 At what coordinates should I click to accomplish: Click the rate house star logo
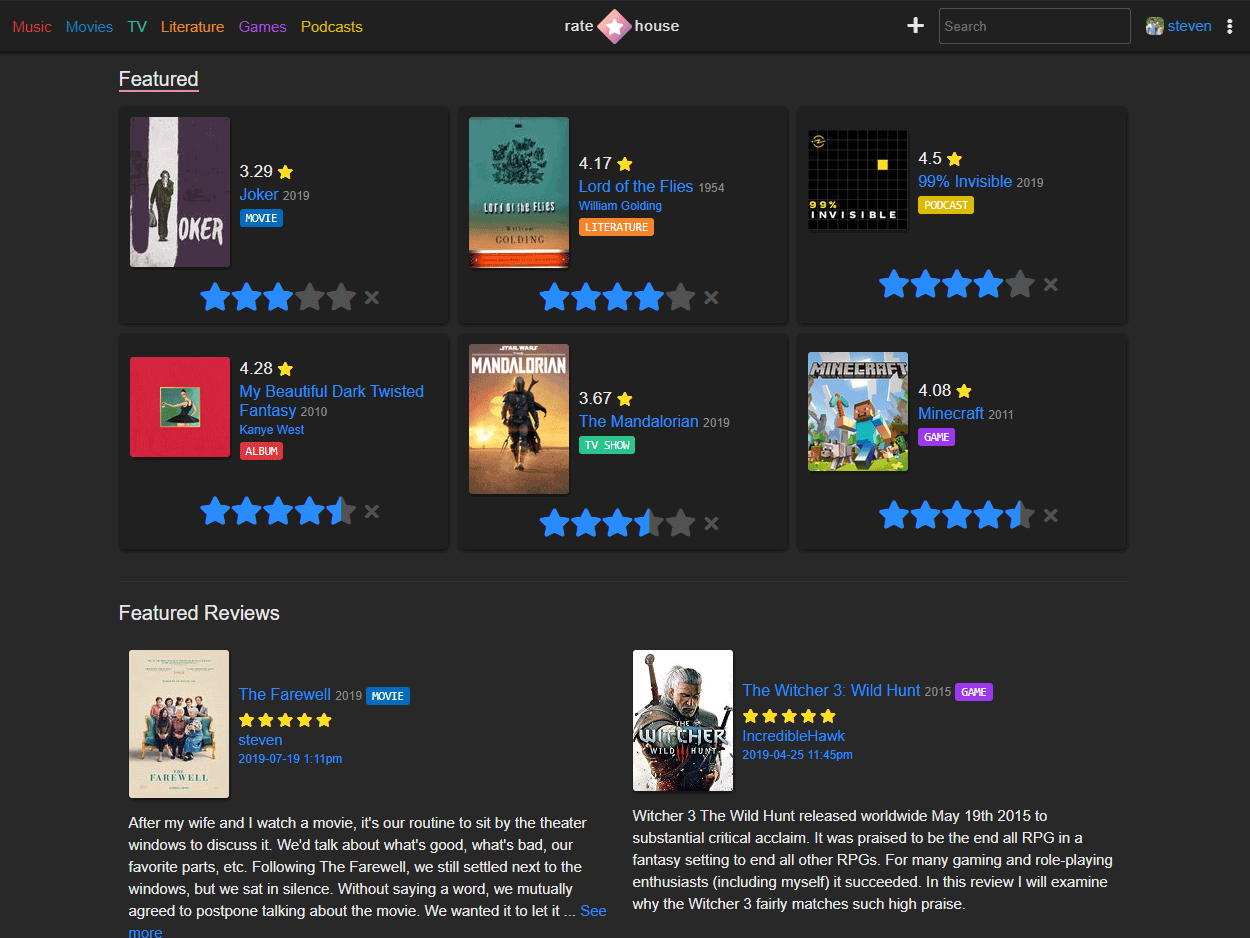(x=614, y=26)
